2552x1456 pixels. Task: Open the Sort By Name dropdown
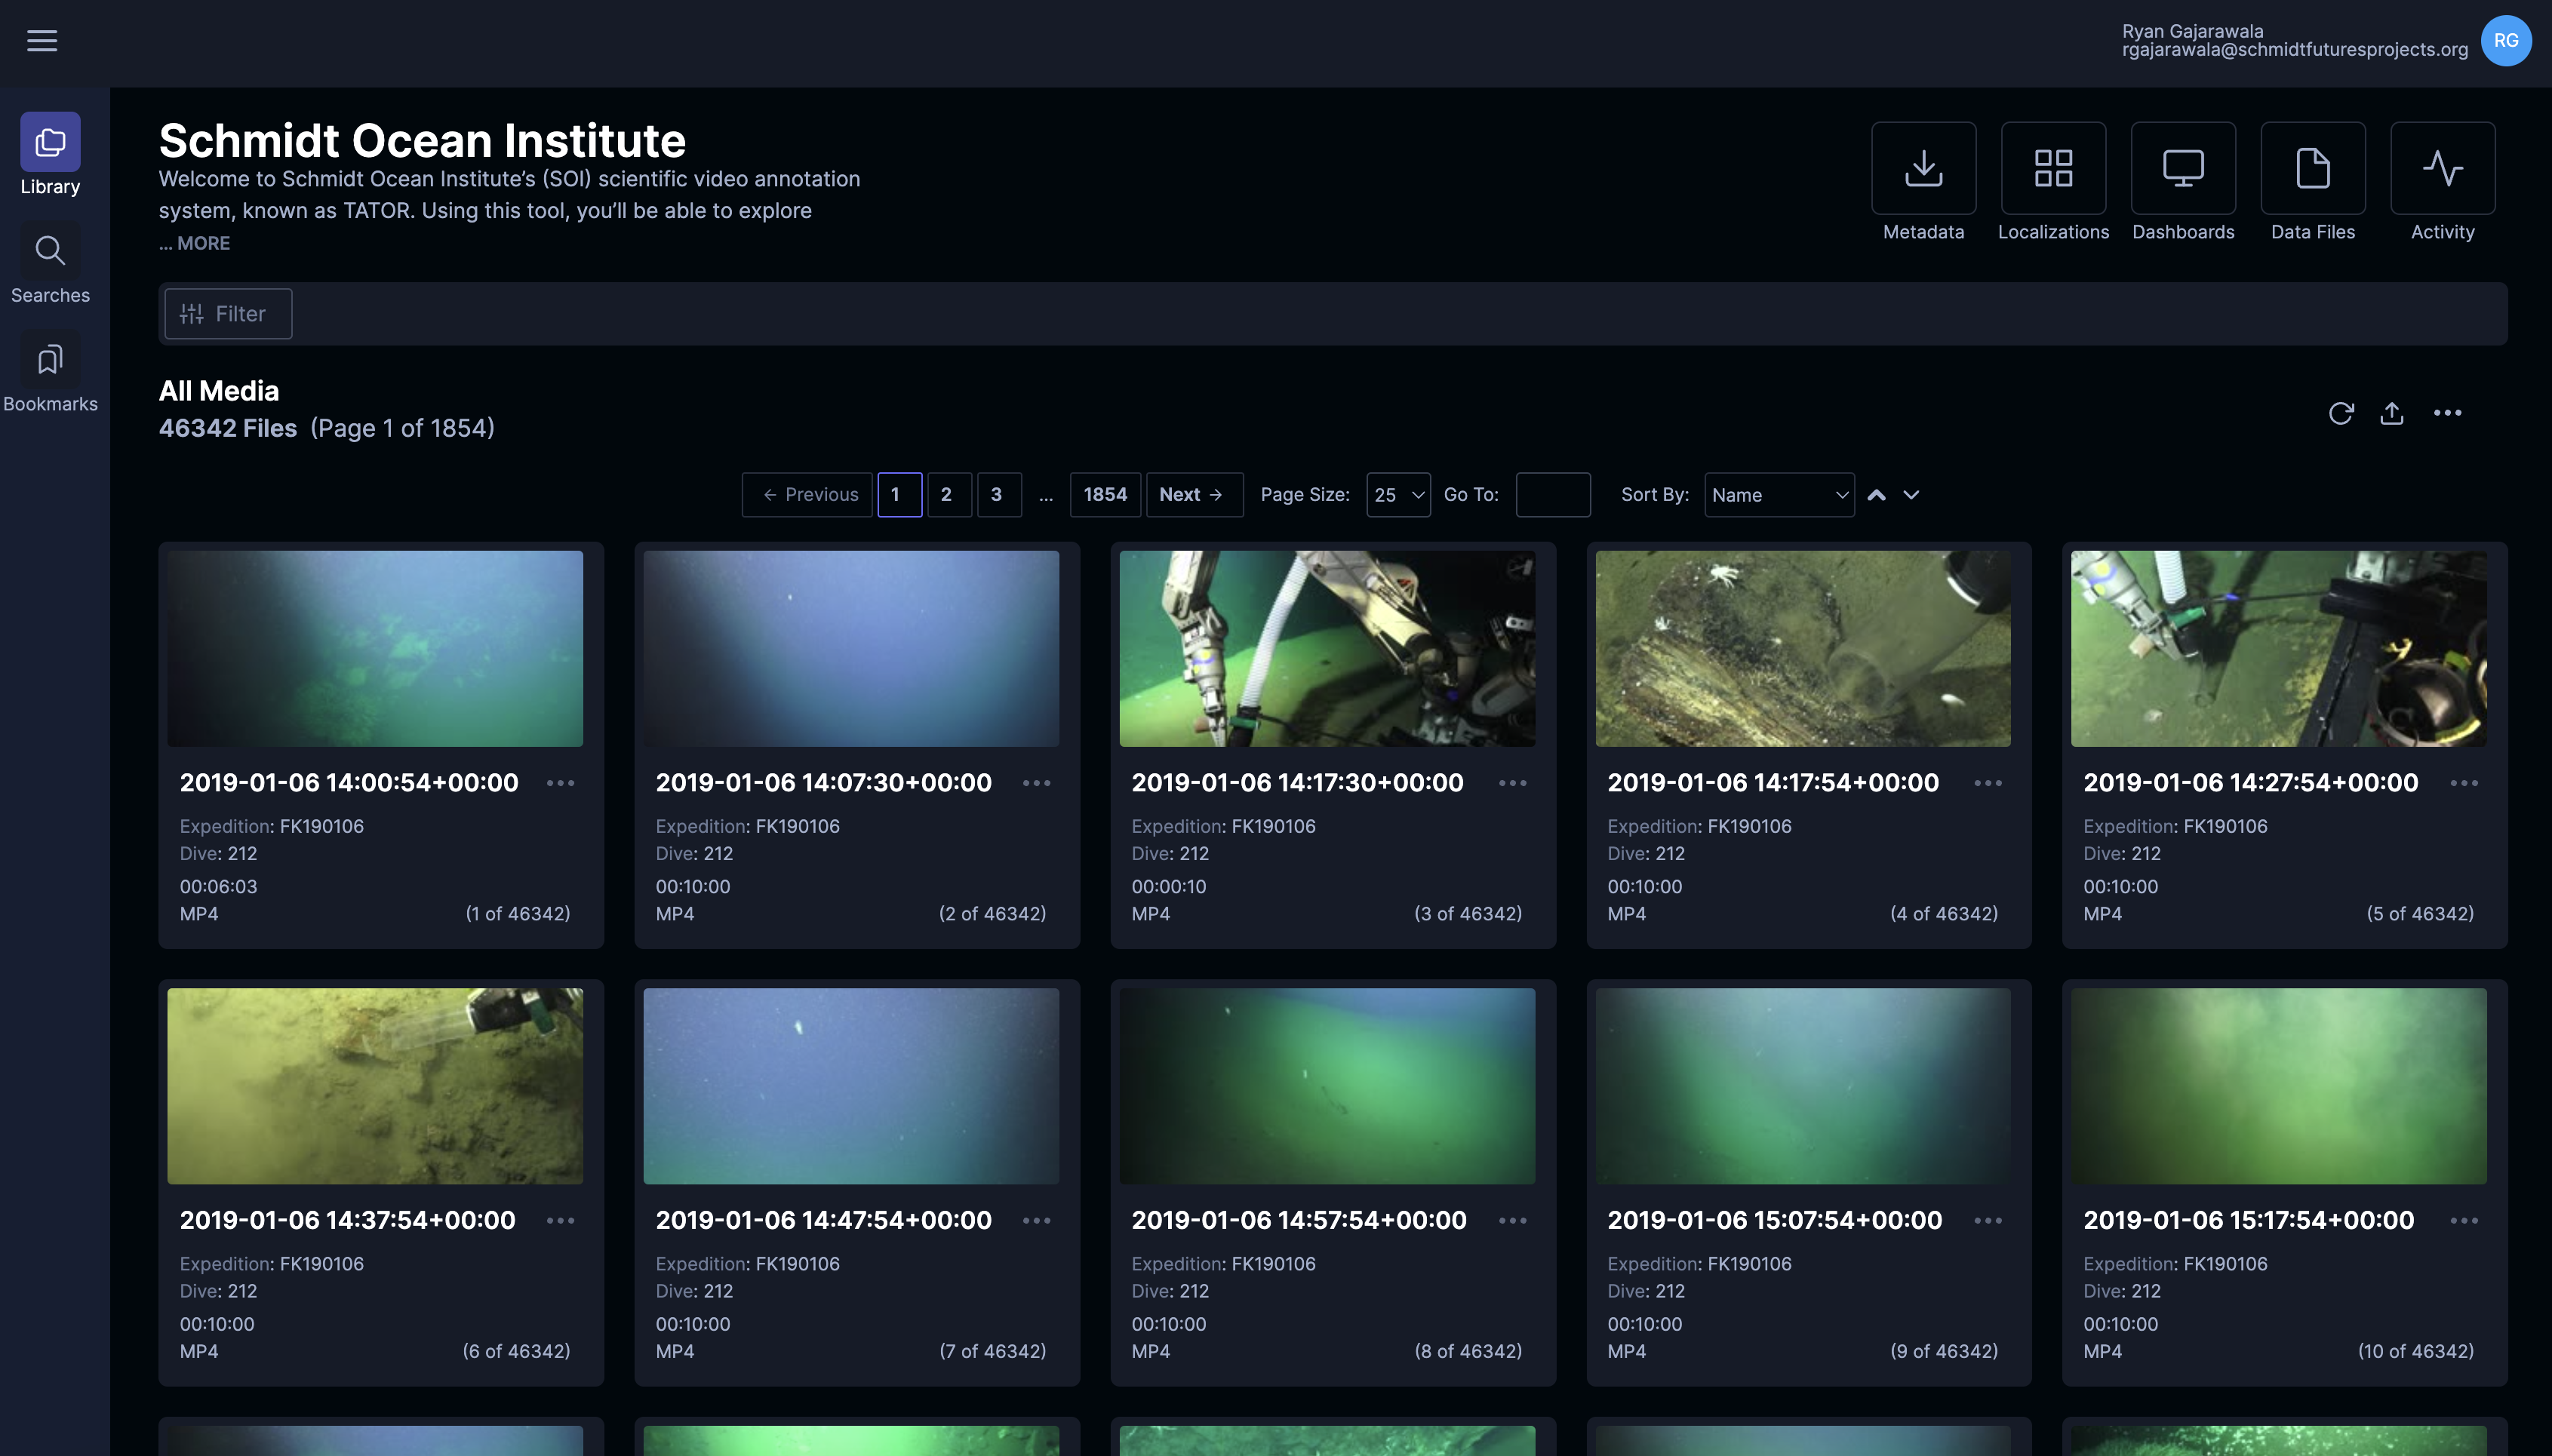click(x=1778, y=495)
